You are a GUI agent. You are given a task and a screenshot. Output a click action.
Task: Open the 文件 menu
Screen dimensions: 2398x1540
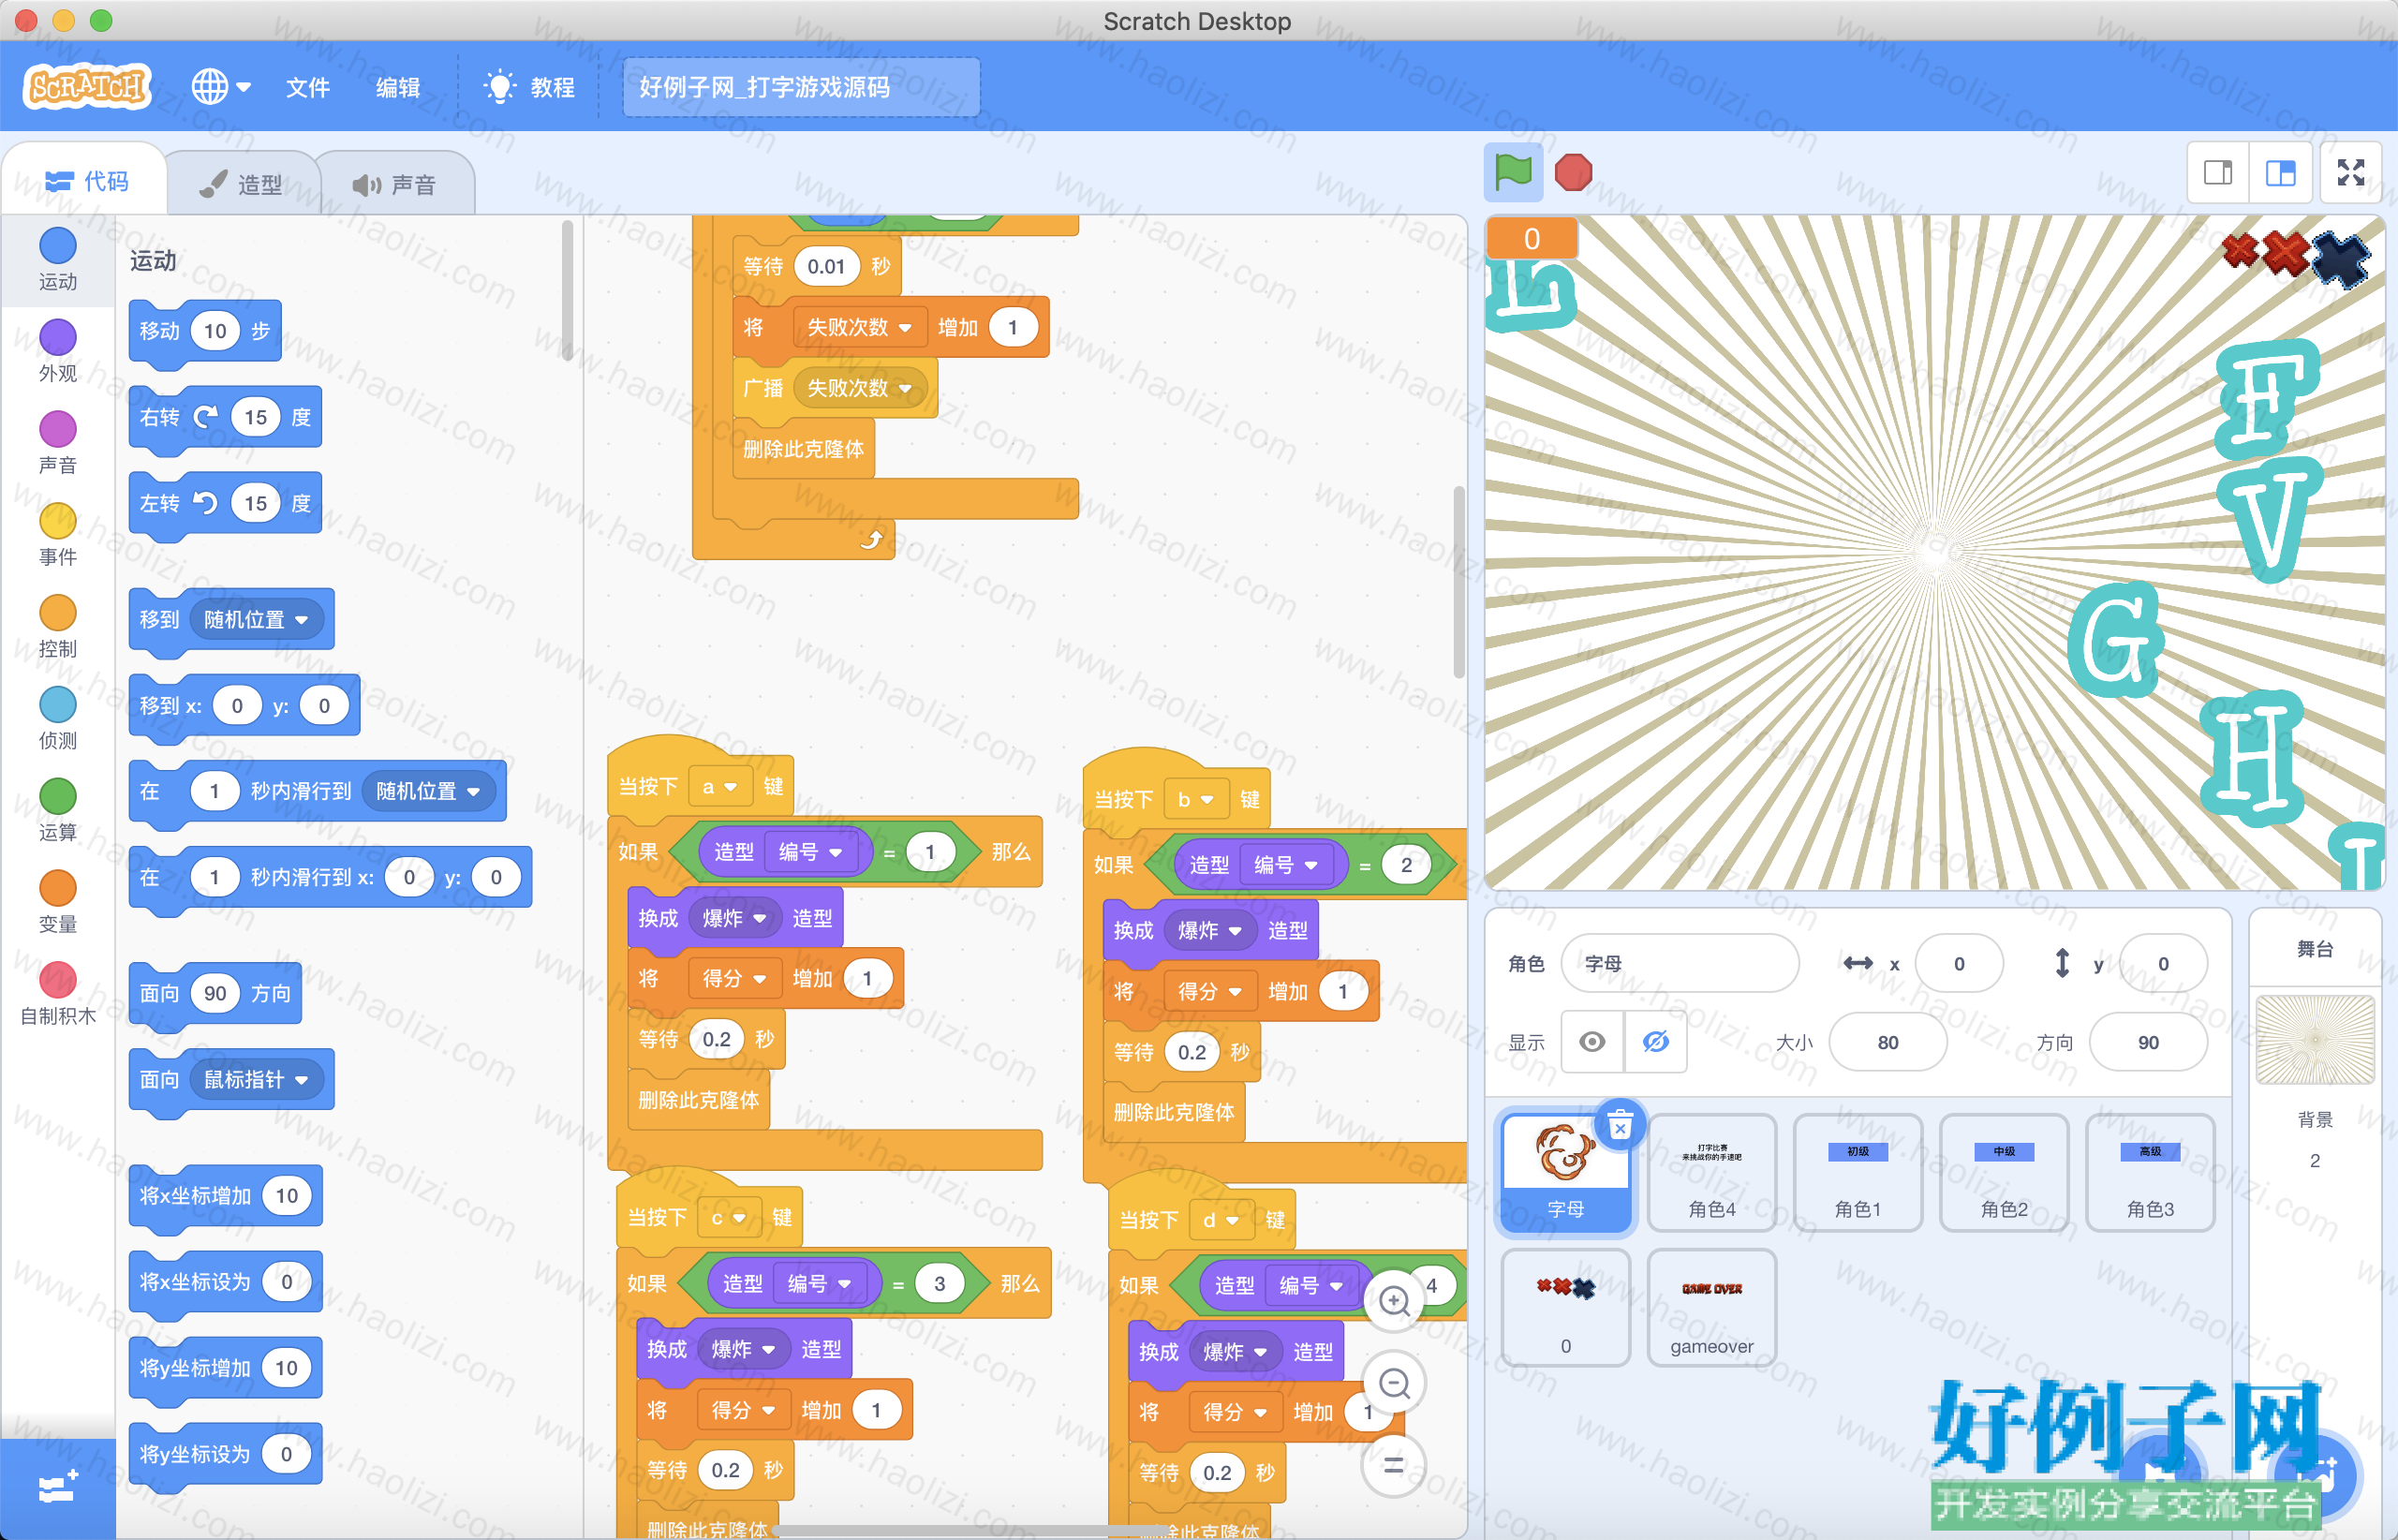(307, 87)
